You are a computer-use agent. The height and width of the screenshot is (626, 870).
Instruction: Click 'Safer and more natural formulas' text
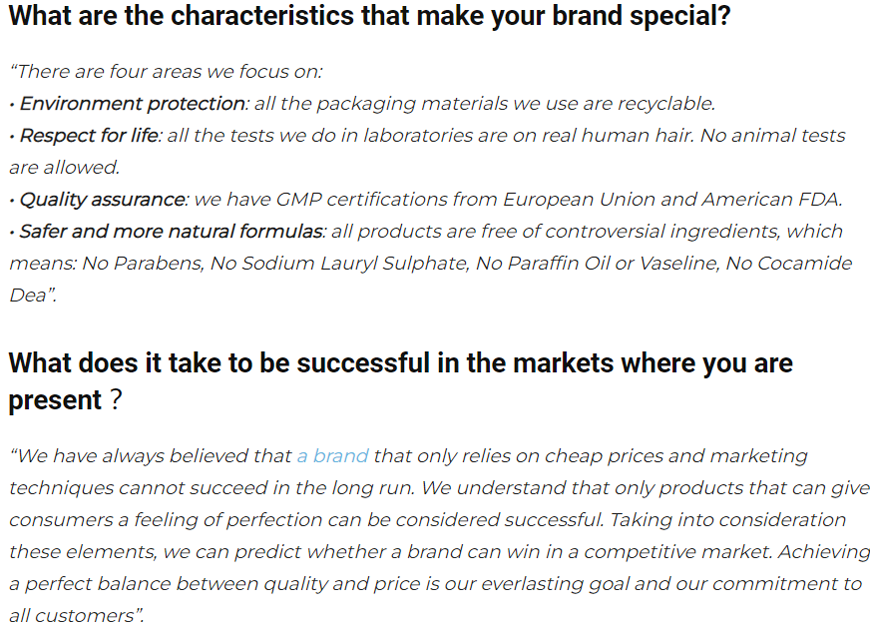click(x=171, y=231)
